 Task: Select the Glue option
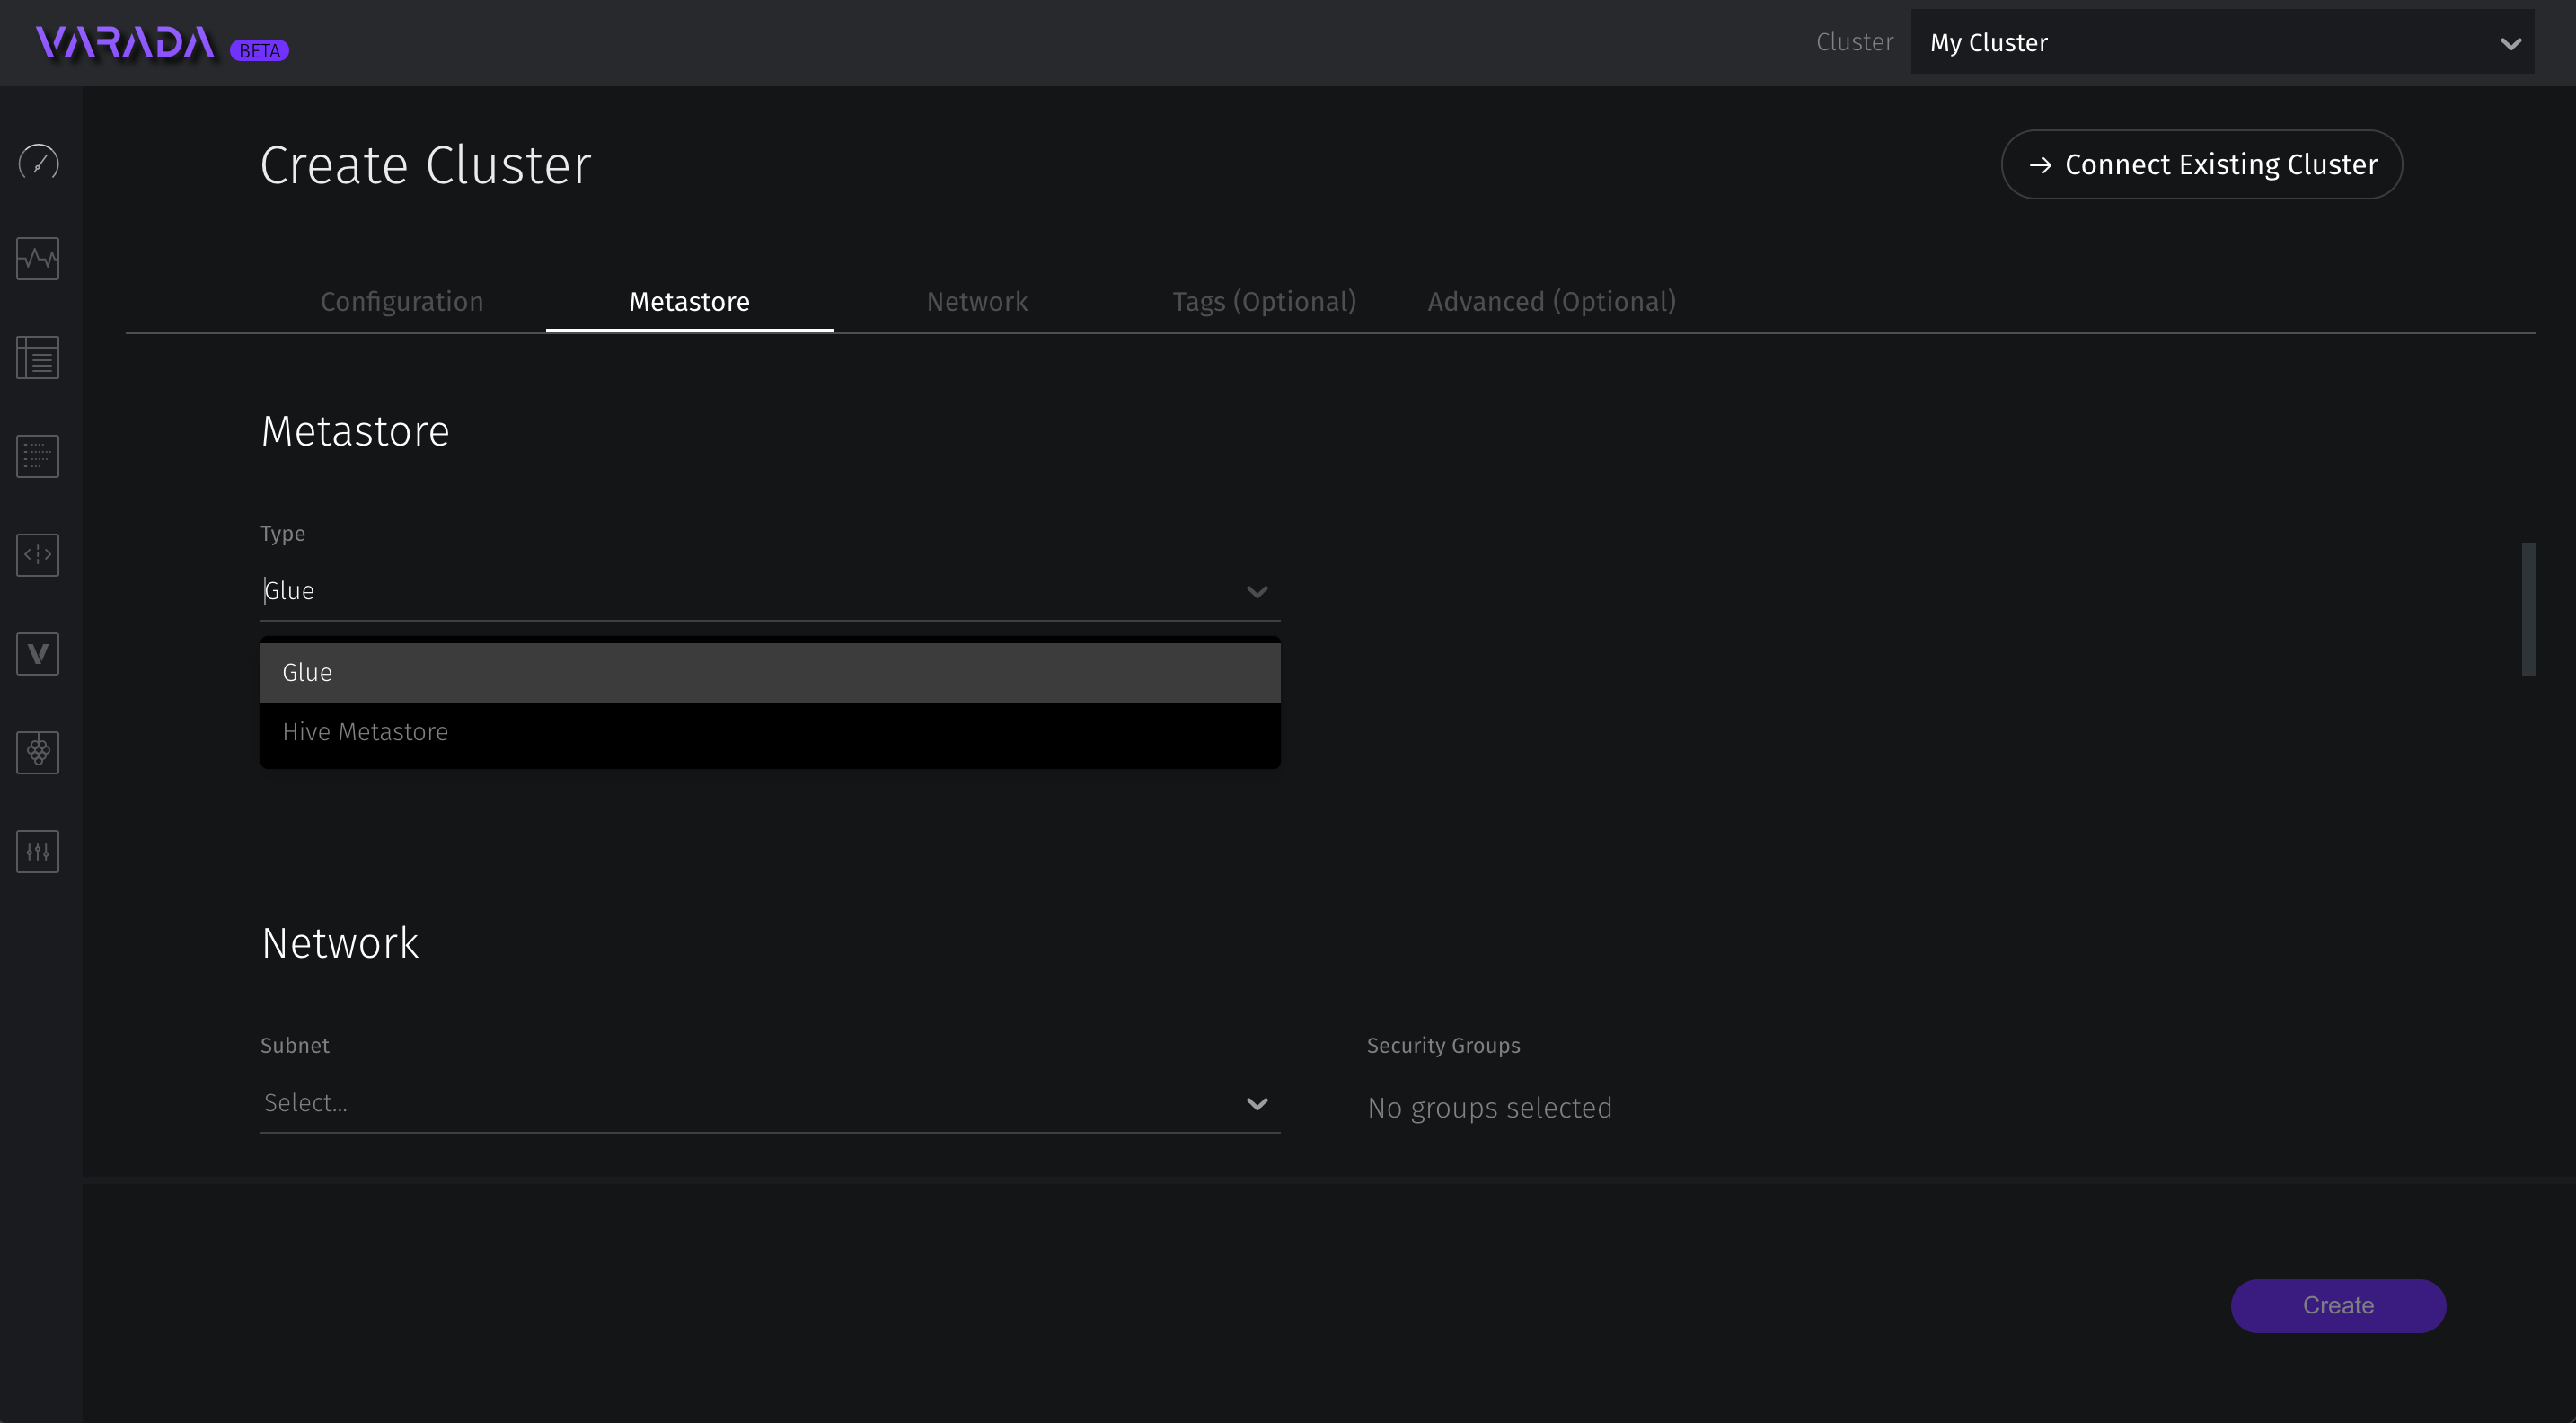pos(769,672)
